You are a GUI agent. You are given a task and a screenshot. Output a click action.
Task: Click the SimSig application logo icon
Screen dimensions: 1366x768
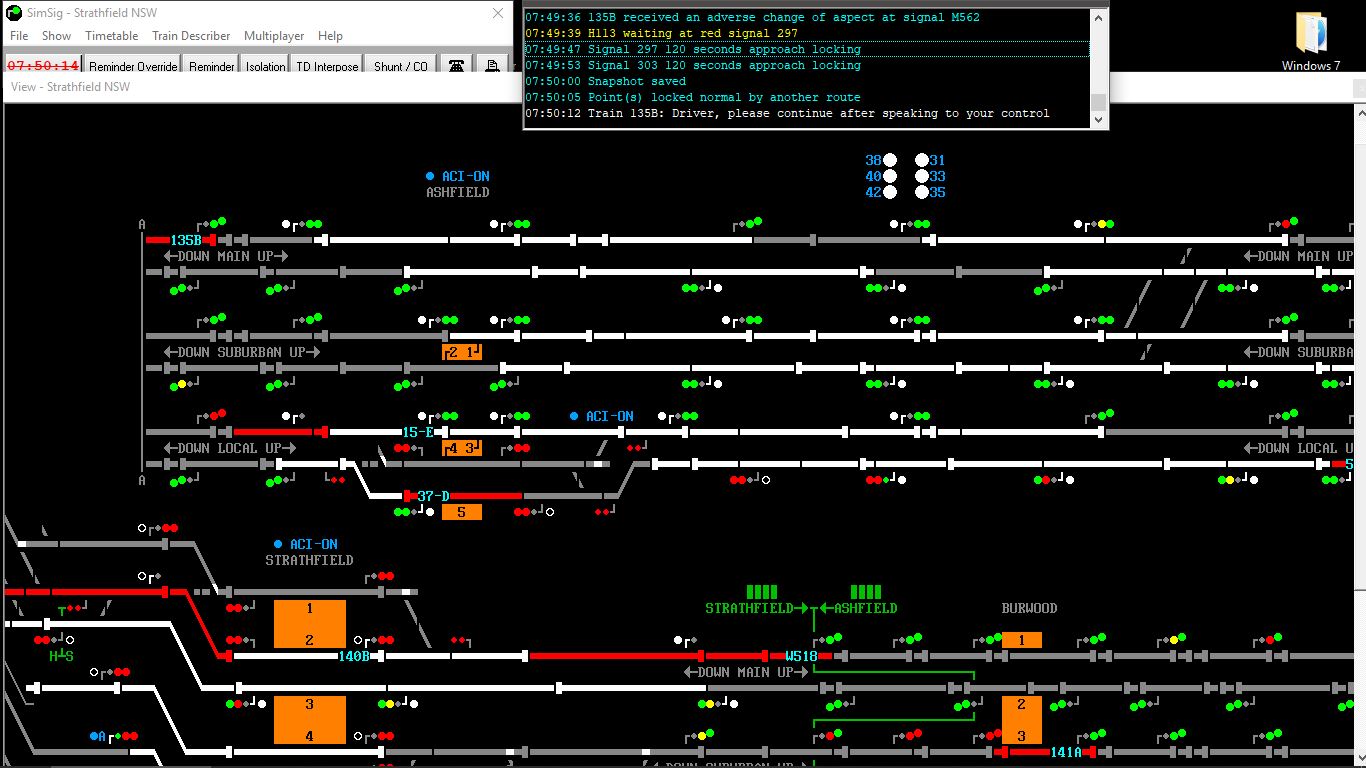pyautogui.click(x=13, y=13)
